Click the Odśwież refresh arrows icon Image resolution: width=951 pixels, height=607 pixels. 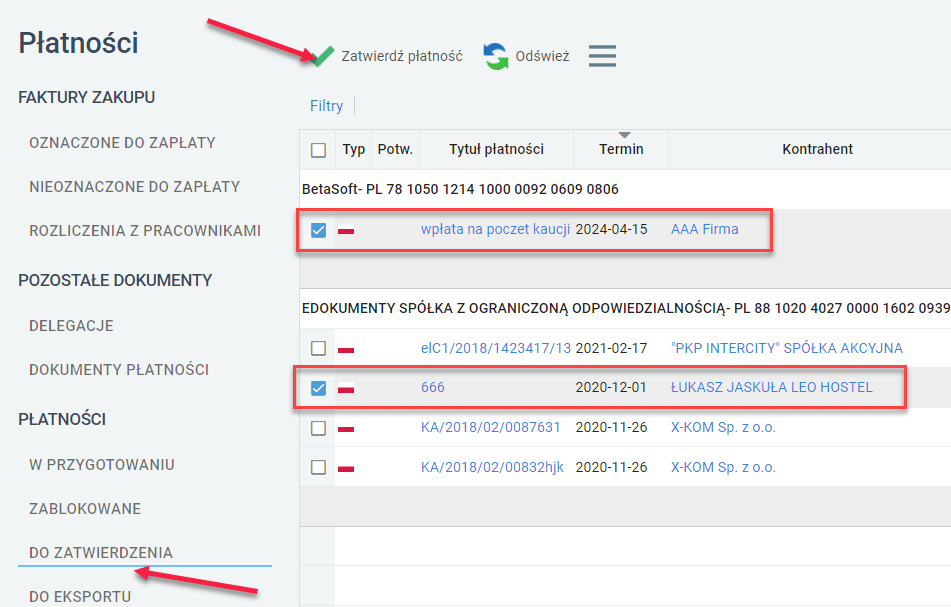coord(496,56)
